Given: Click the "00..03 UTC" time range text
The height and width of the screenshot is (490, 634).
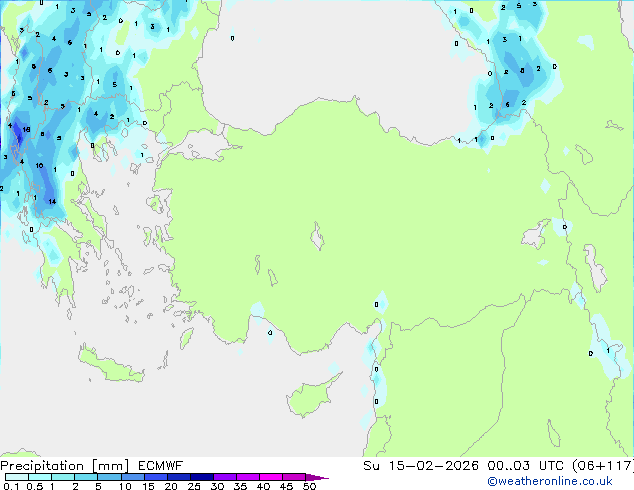Looking at the screenshot, I should (526, 466).
